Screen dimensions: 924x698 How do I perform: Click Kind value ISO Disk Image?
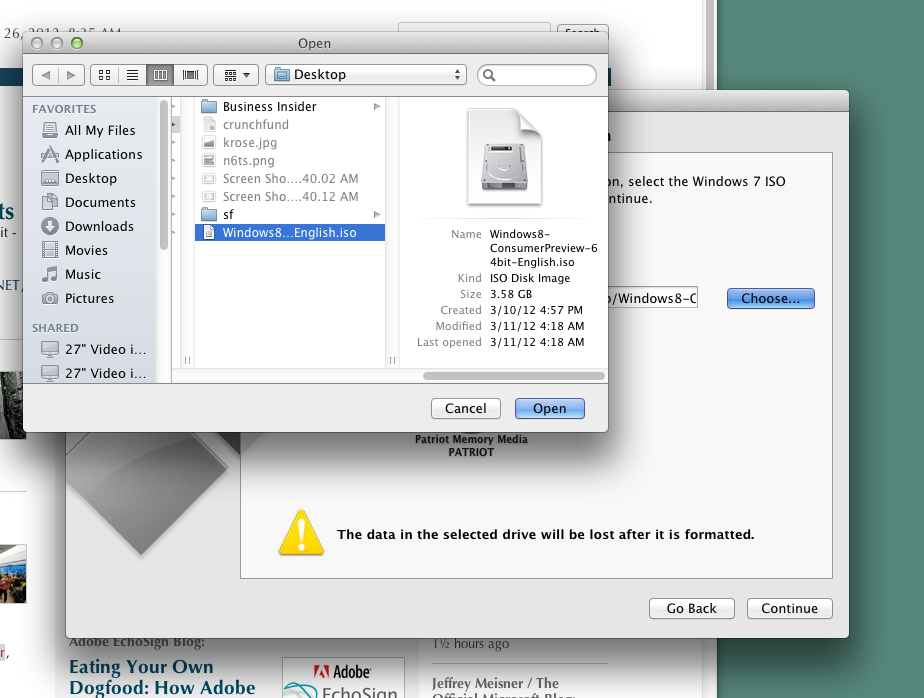click(x=530, y=278)
